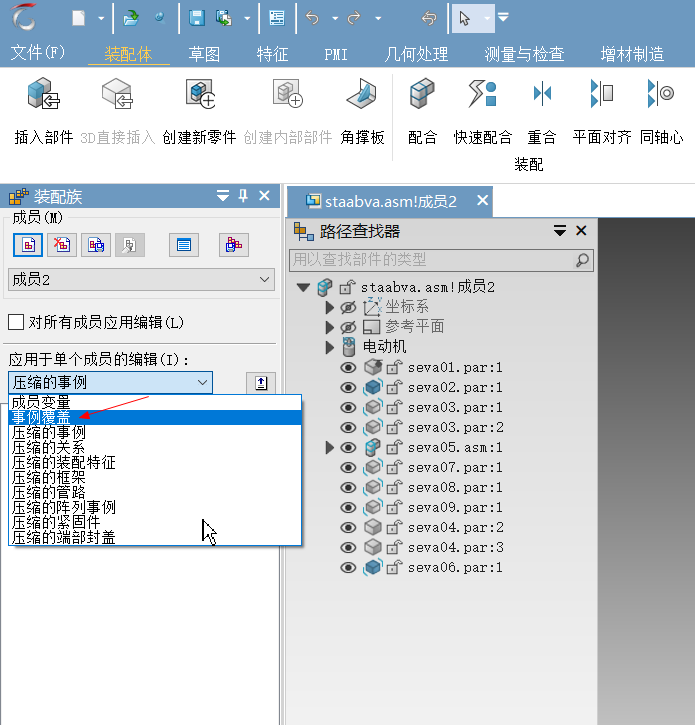This screenshot has width=695, height=725.
Task: Click the Save icon in quick access toolbar
Action: click(197, 18)
